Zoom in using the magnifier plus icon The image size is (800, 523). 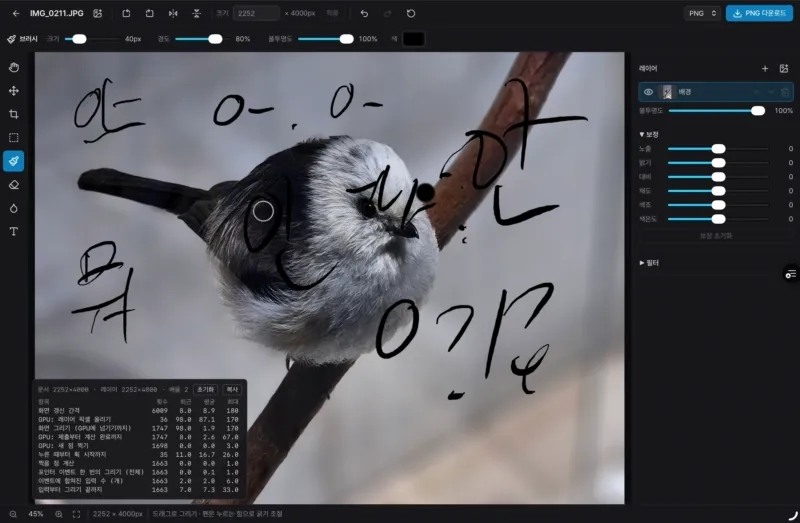59,514
